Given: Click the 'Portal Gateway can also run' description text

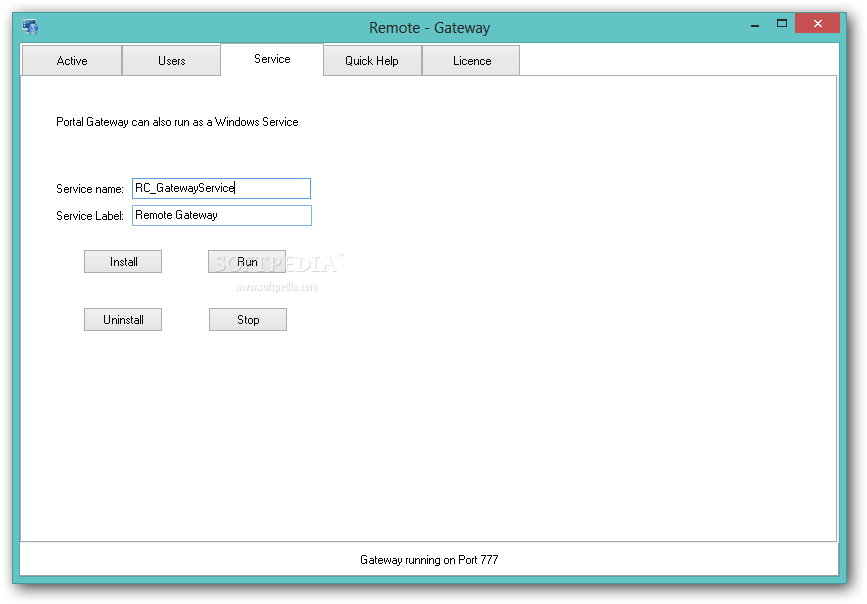Looking at the screenshot, I should point(177,122).
